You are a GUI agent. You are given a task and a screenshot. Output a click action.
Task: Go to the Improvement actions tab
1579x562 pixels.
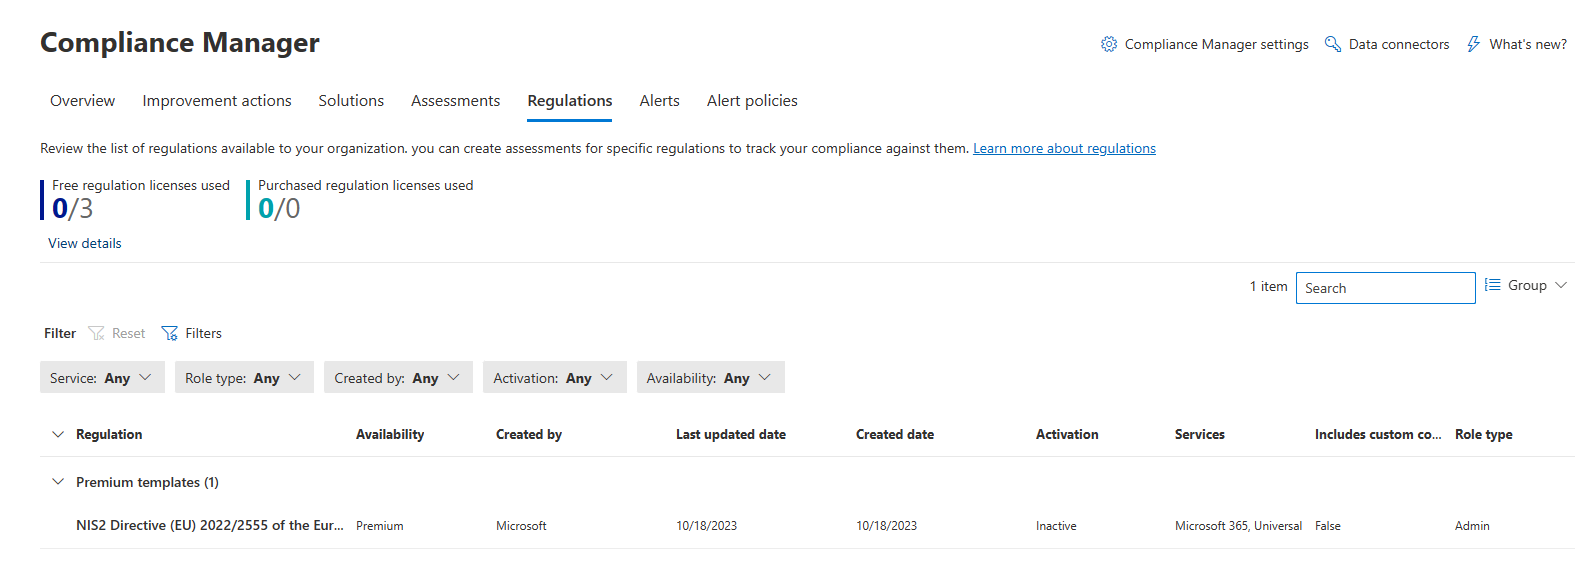click(x=217, y=101)
